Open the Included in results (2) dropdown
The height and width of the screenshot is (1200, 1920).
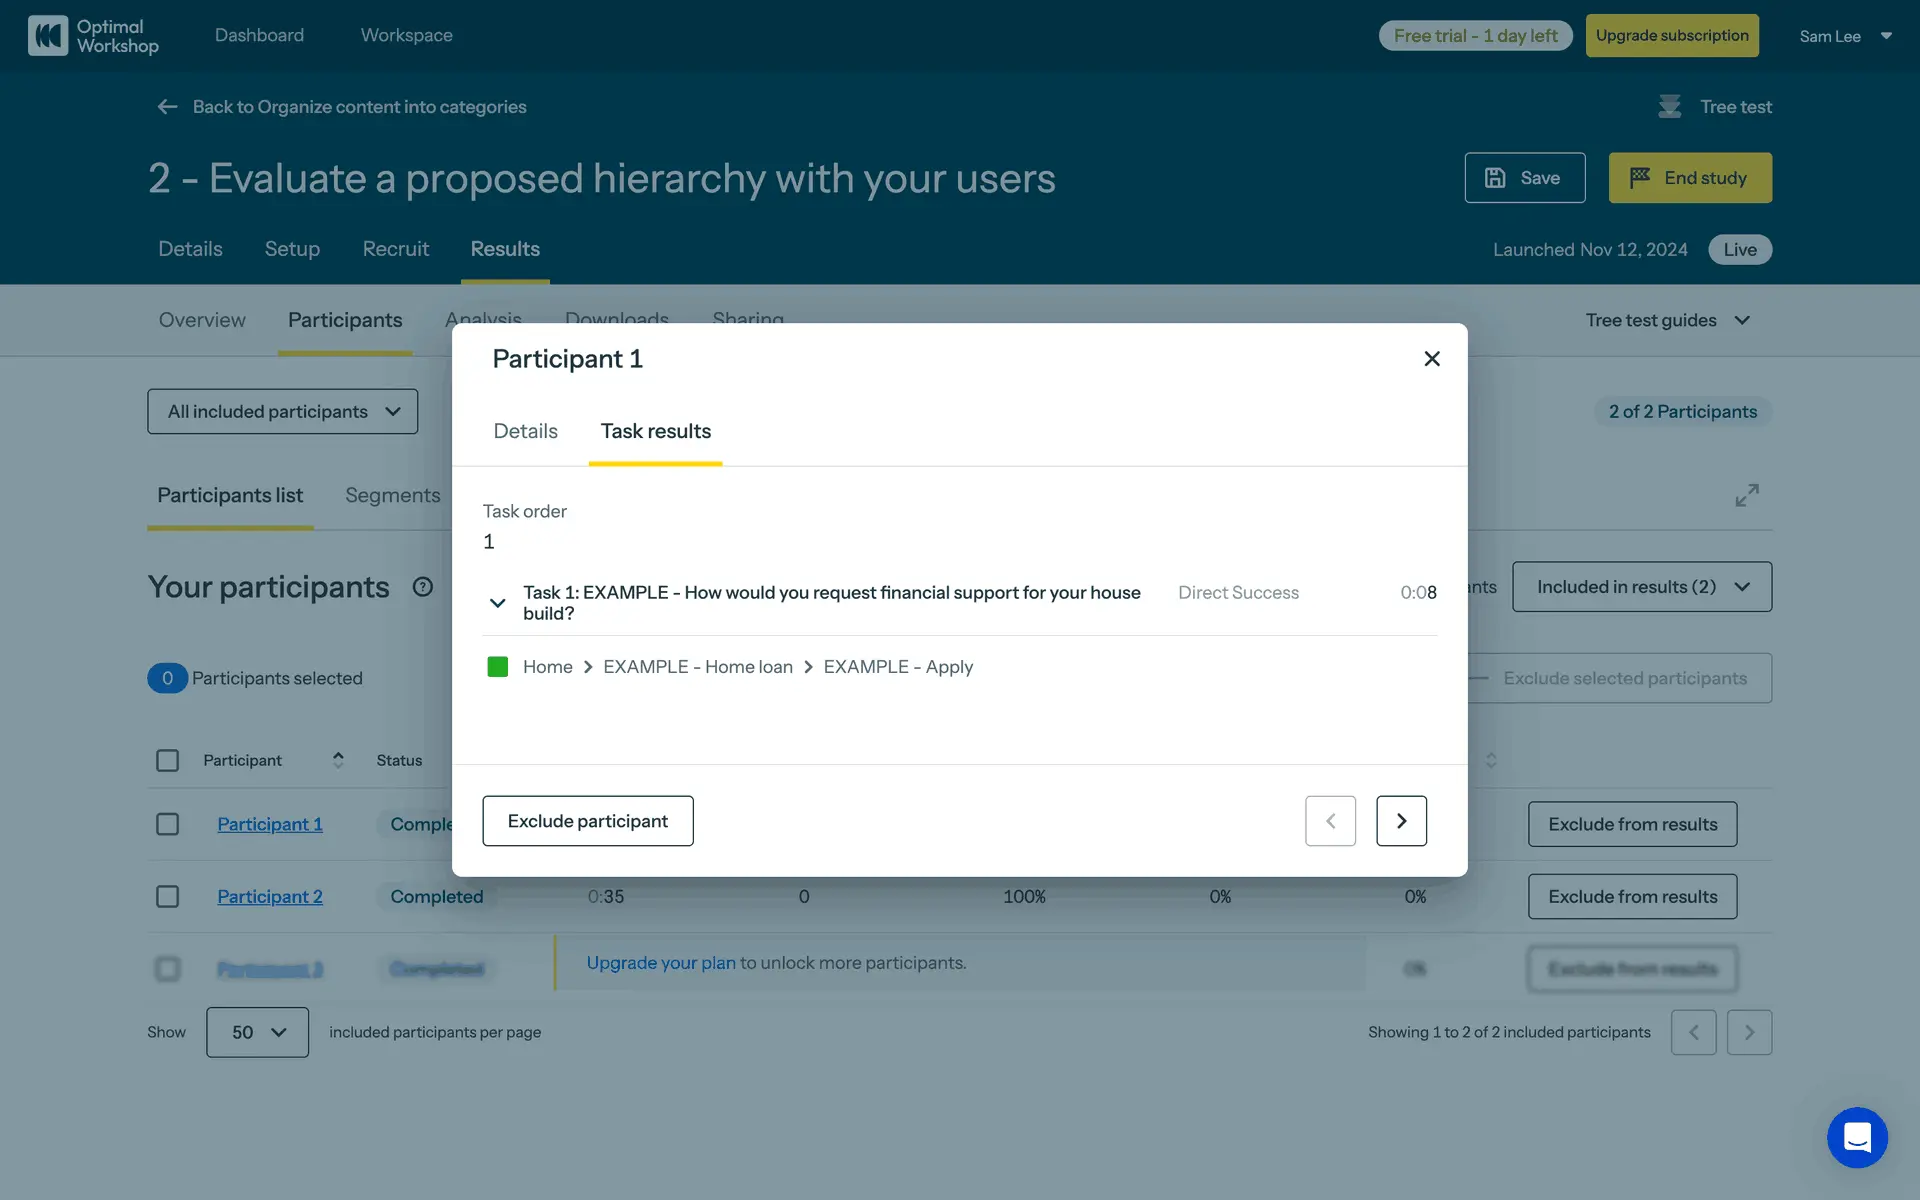[1641, 587]
